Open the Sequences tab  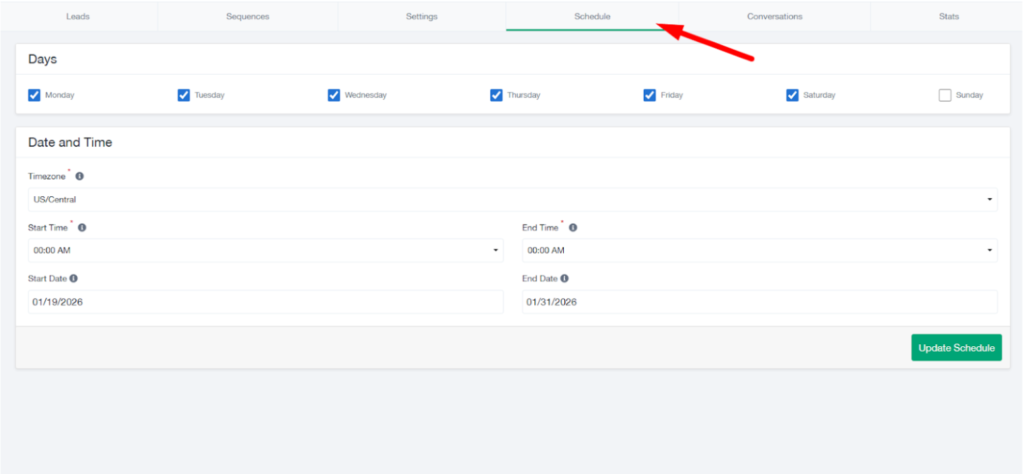pos(247,17)
